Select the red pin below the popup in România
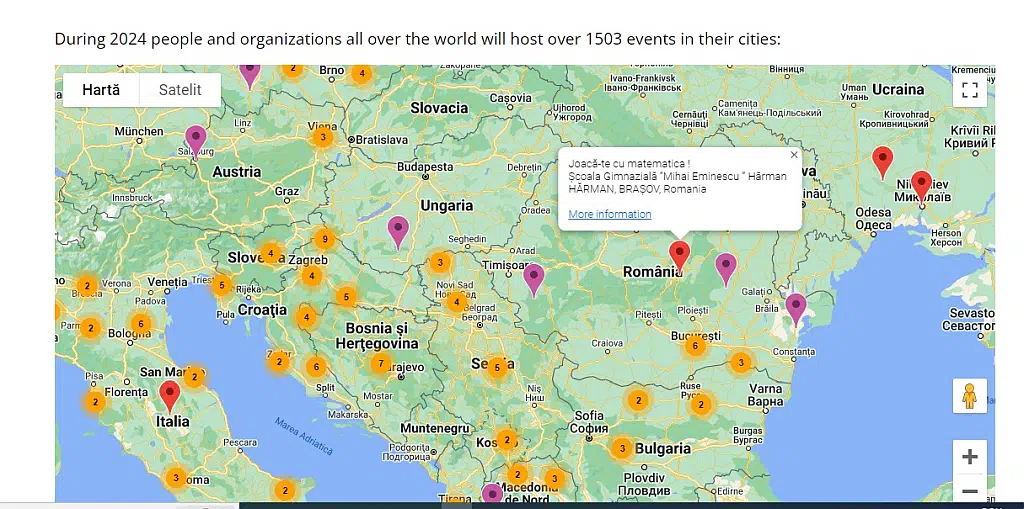This screenshot has height=509, width=1024. (x=679, y=256)
